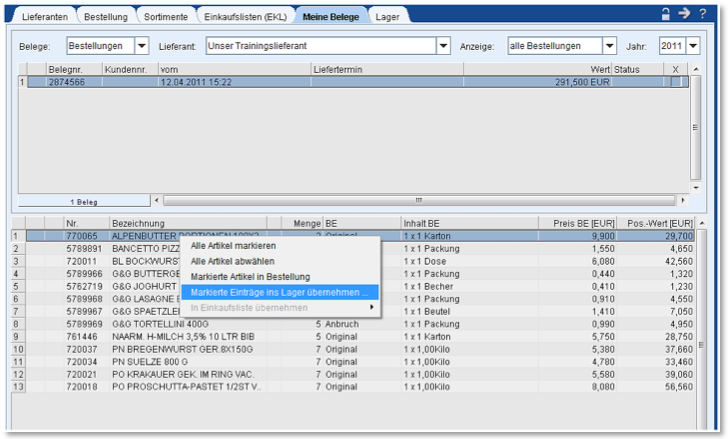
Task: Click 'Markierte Artikel in Bestellung'
Action: coord(250,276)
